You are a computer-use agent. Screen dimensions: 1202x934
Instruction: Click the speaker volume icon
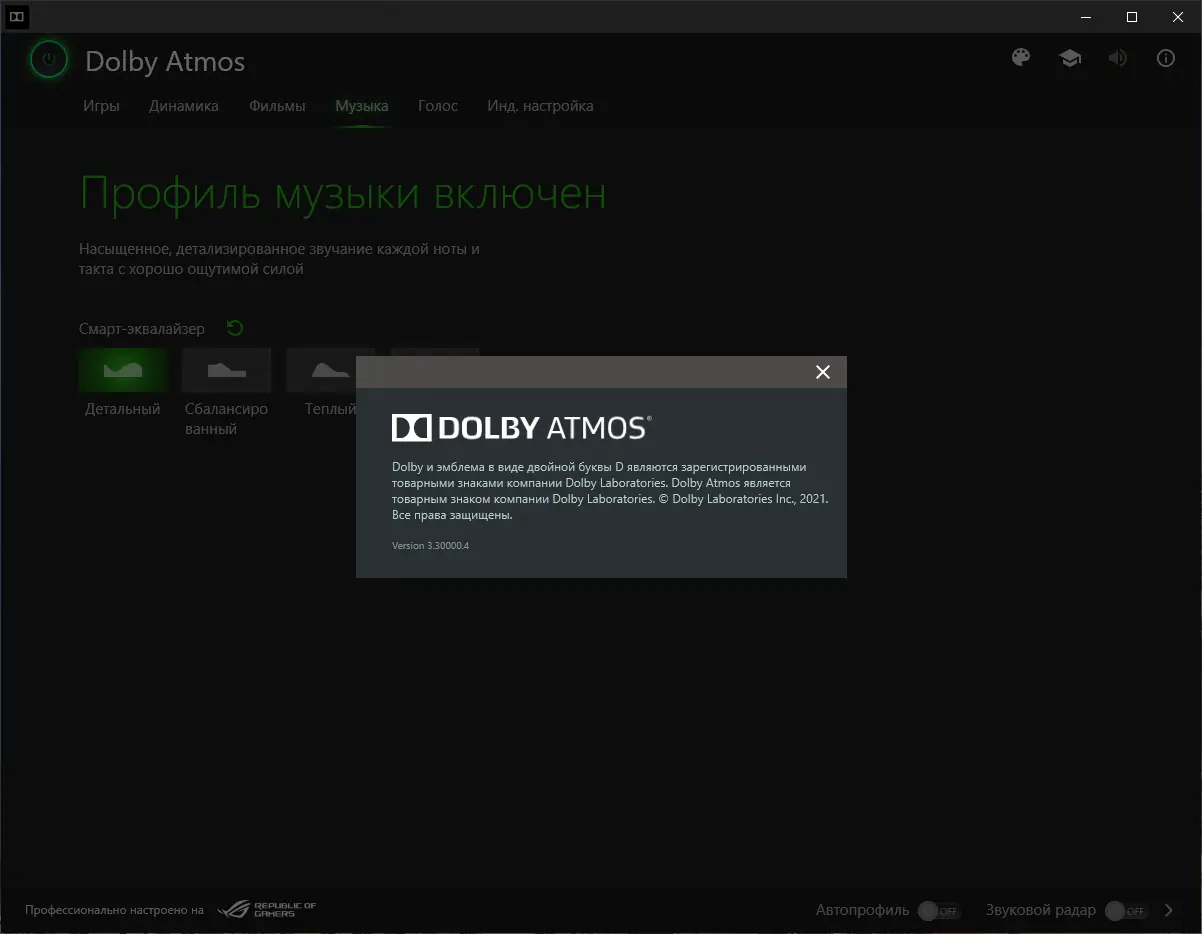point(1117,58)
